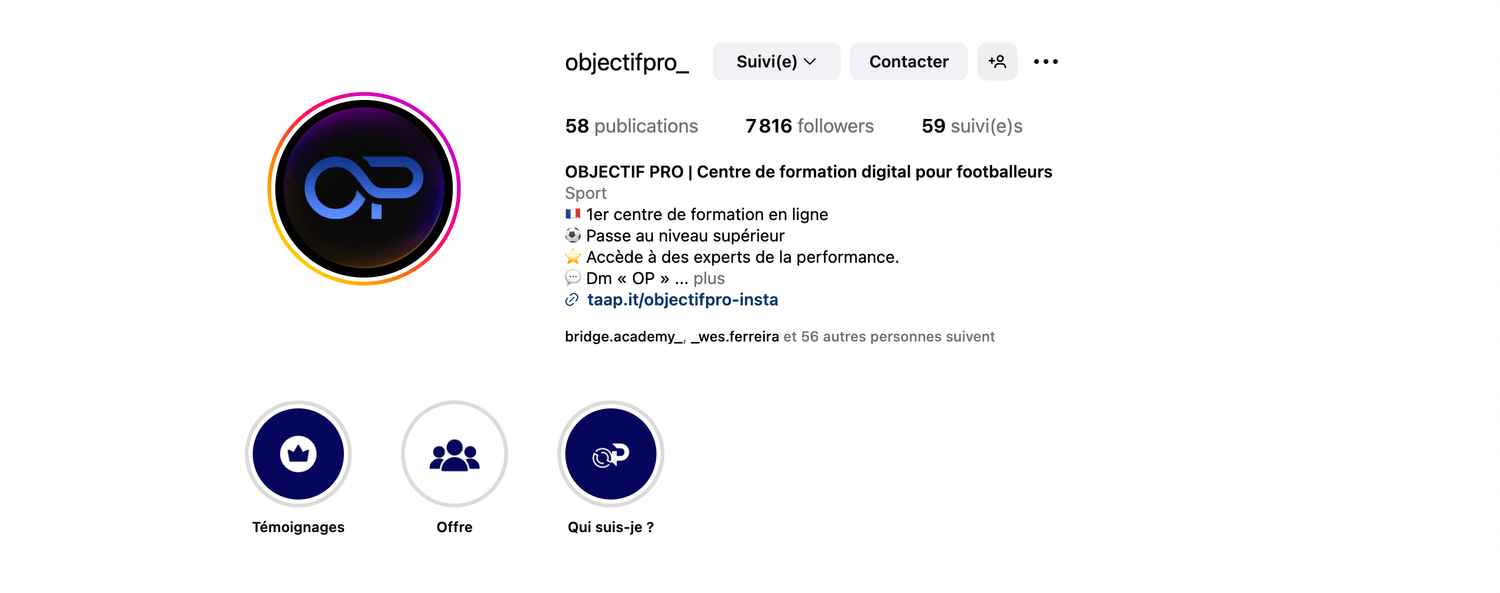
Task: Click the objectifpro_ username heading
Action: [627, 62]
